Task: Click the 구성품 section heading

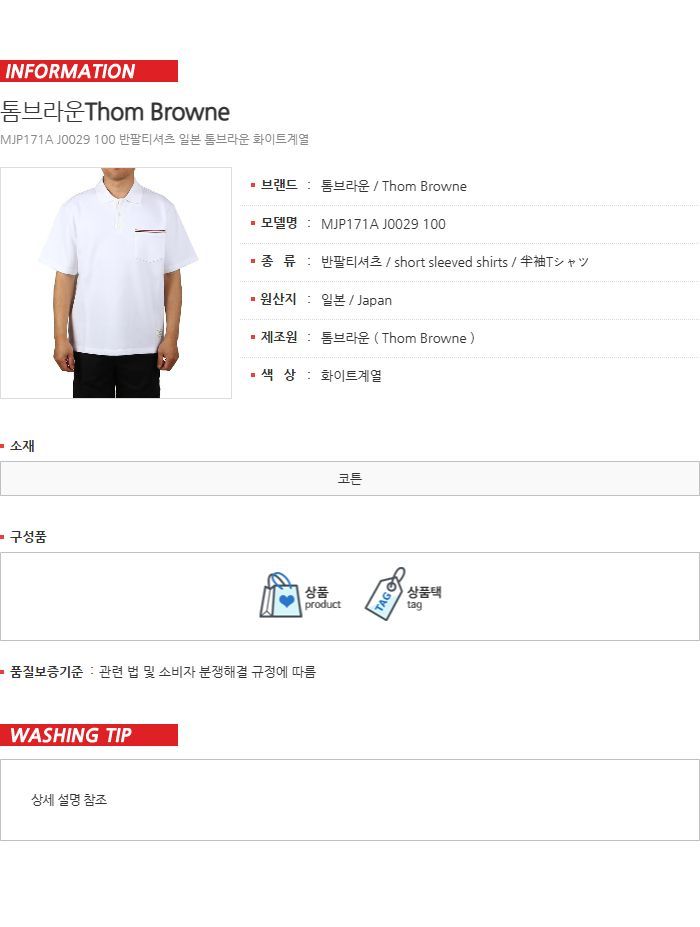Action: pos(28,537)
